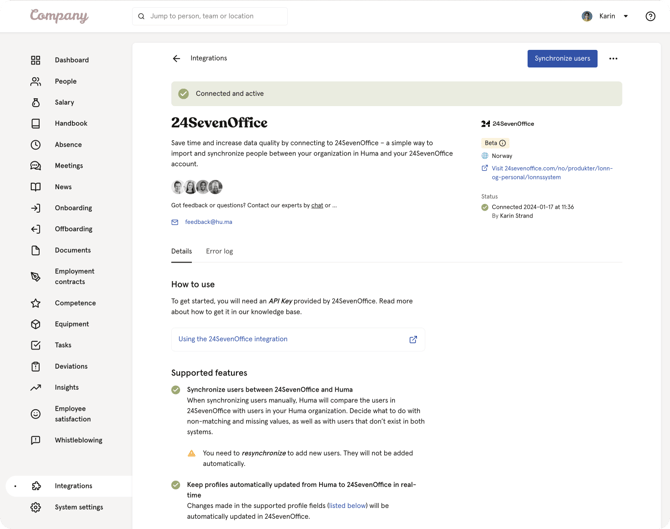The height and width of the screenshot is (529, 670).
Task: Select the Absence clock icon
Action: pyautogui.click(x=35, y=145)
